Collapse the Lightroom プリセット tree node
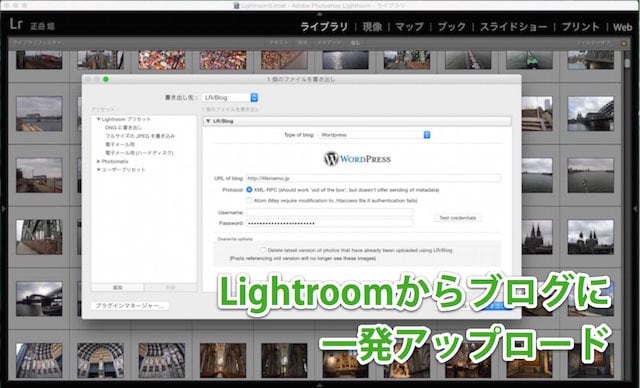640x388 pixels. [x=98, y=119]
